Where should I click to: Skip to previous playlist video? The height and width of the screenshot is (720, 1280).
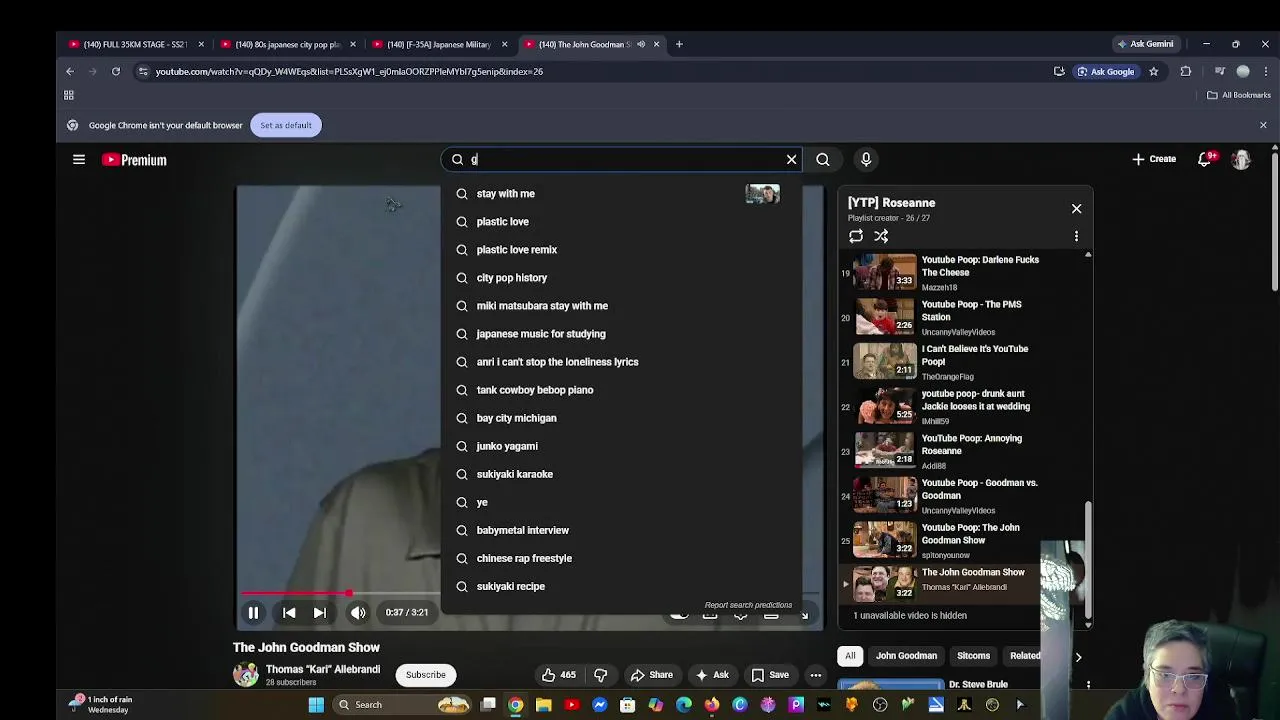tap(289, 613)
